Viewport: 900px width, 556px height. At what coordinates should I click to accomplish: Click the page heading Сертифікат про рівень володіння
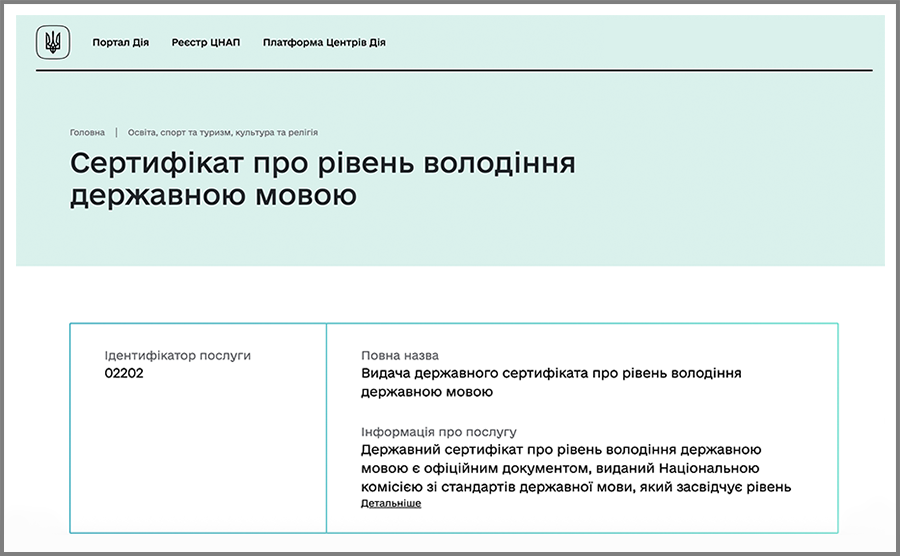pyautogui.click(x=323, y=179)
